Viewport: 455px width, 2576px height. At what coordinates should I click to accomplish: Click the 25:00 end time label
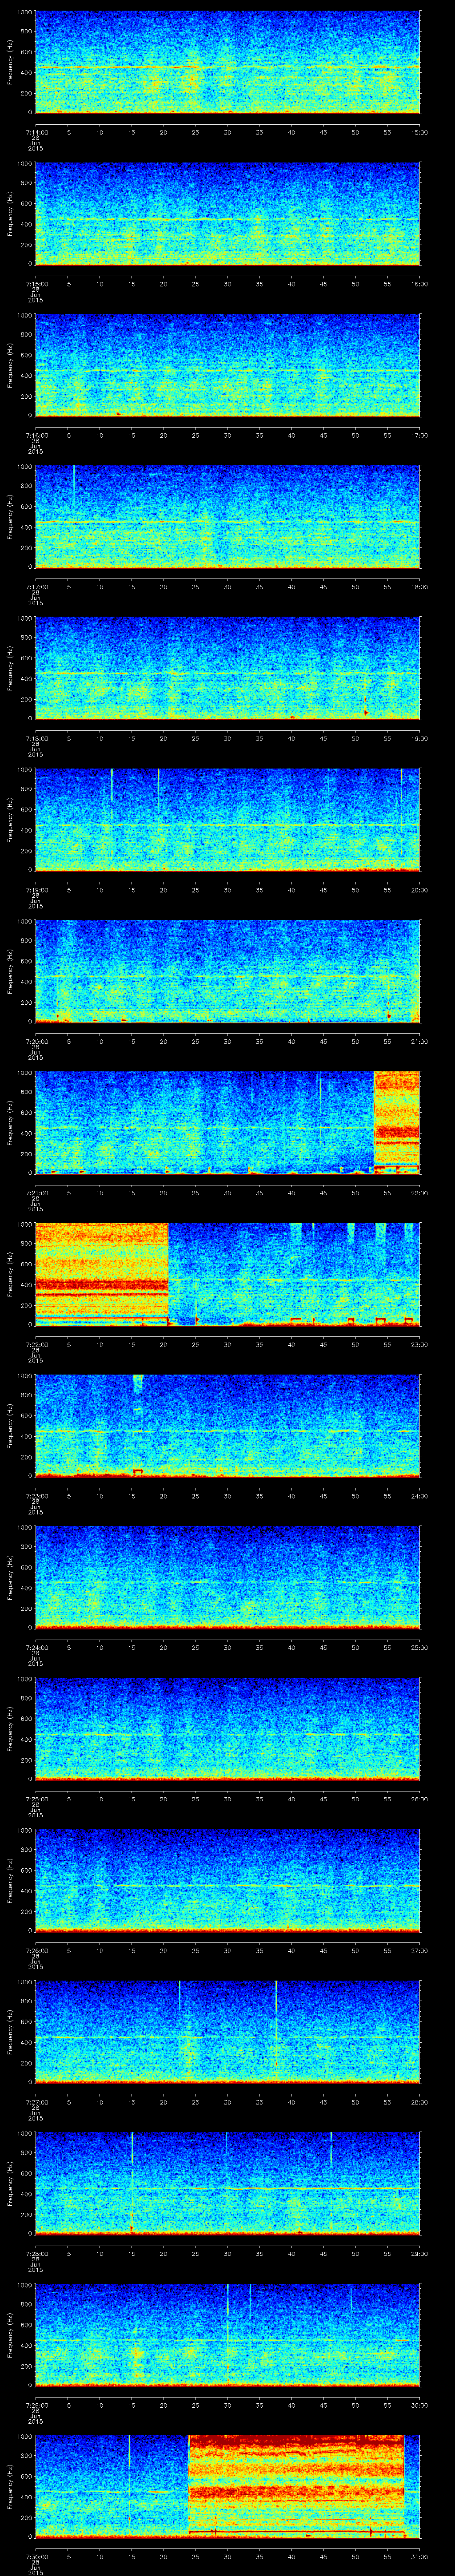tap(420, 1647)
